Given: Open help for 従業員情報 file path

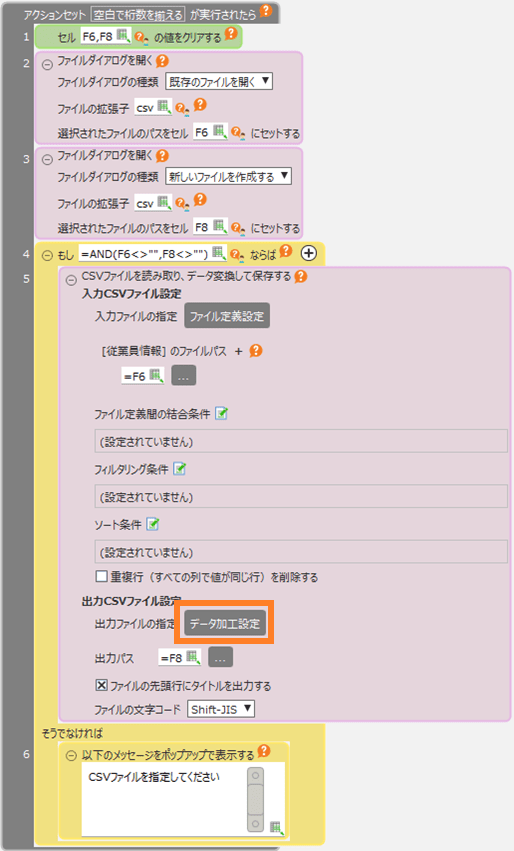Looking at the screenshot, I should coord(256,351).
